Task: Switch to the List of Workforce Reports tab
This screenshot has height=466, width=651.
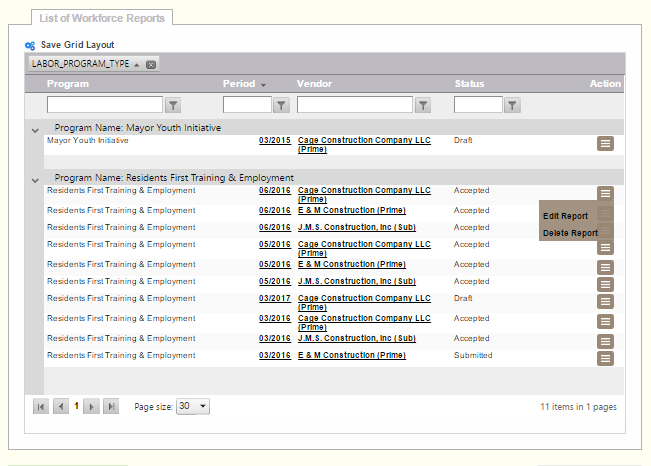Action: [x=103, y=18]
